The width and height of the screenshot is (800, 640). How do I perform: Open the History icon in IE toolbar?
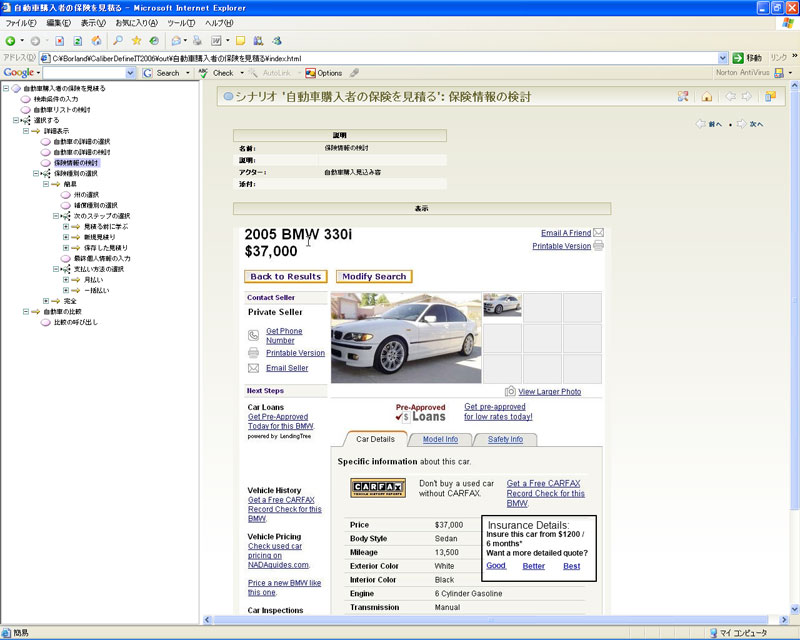pos(154,40)
